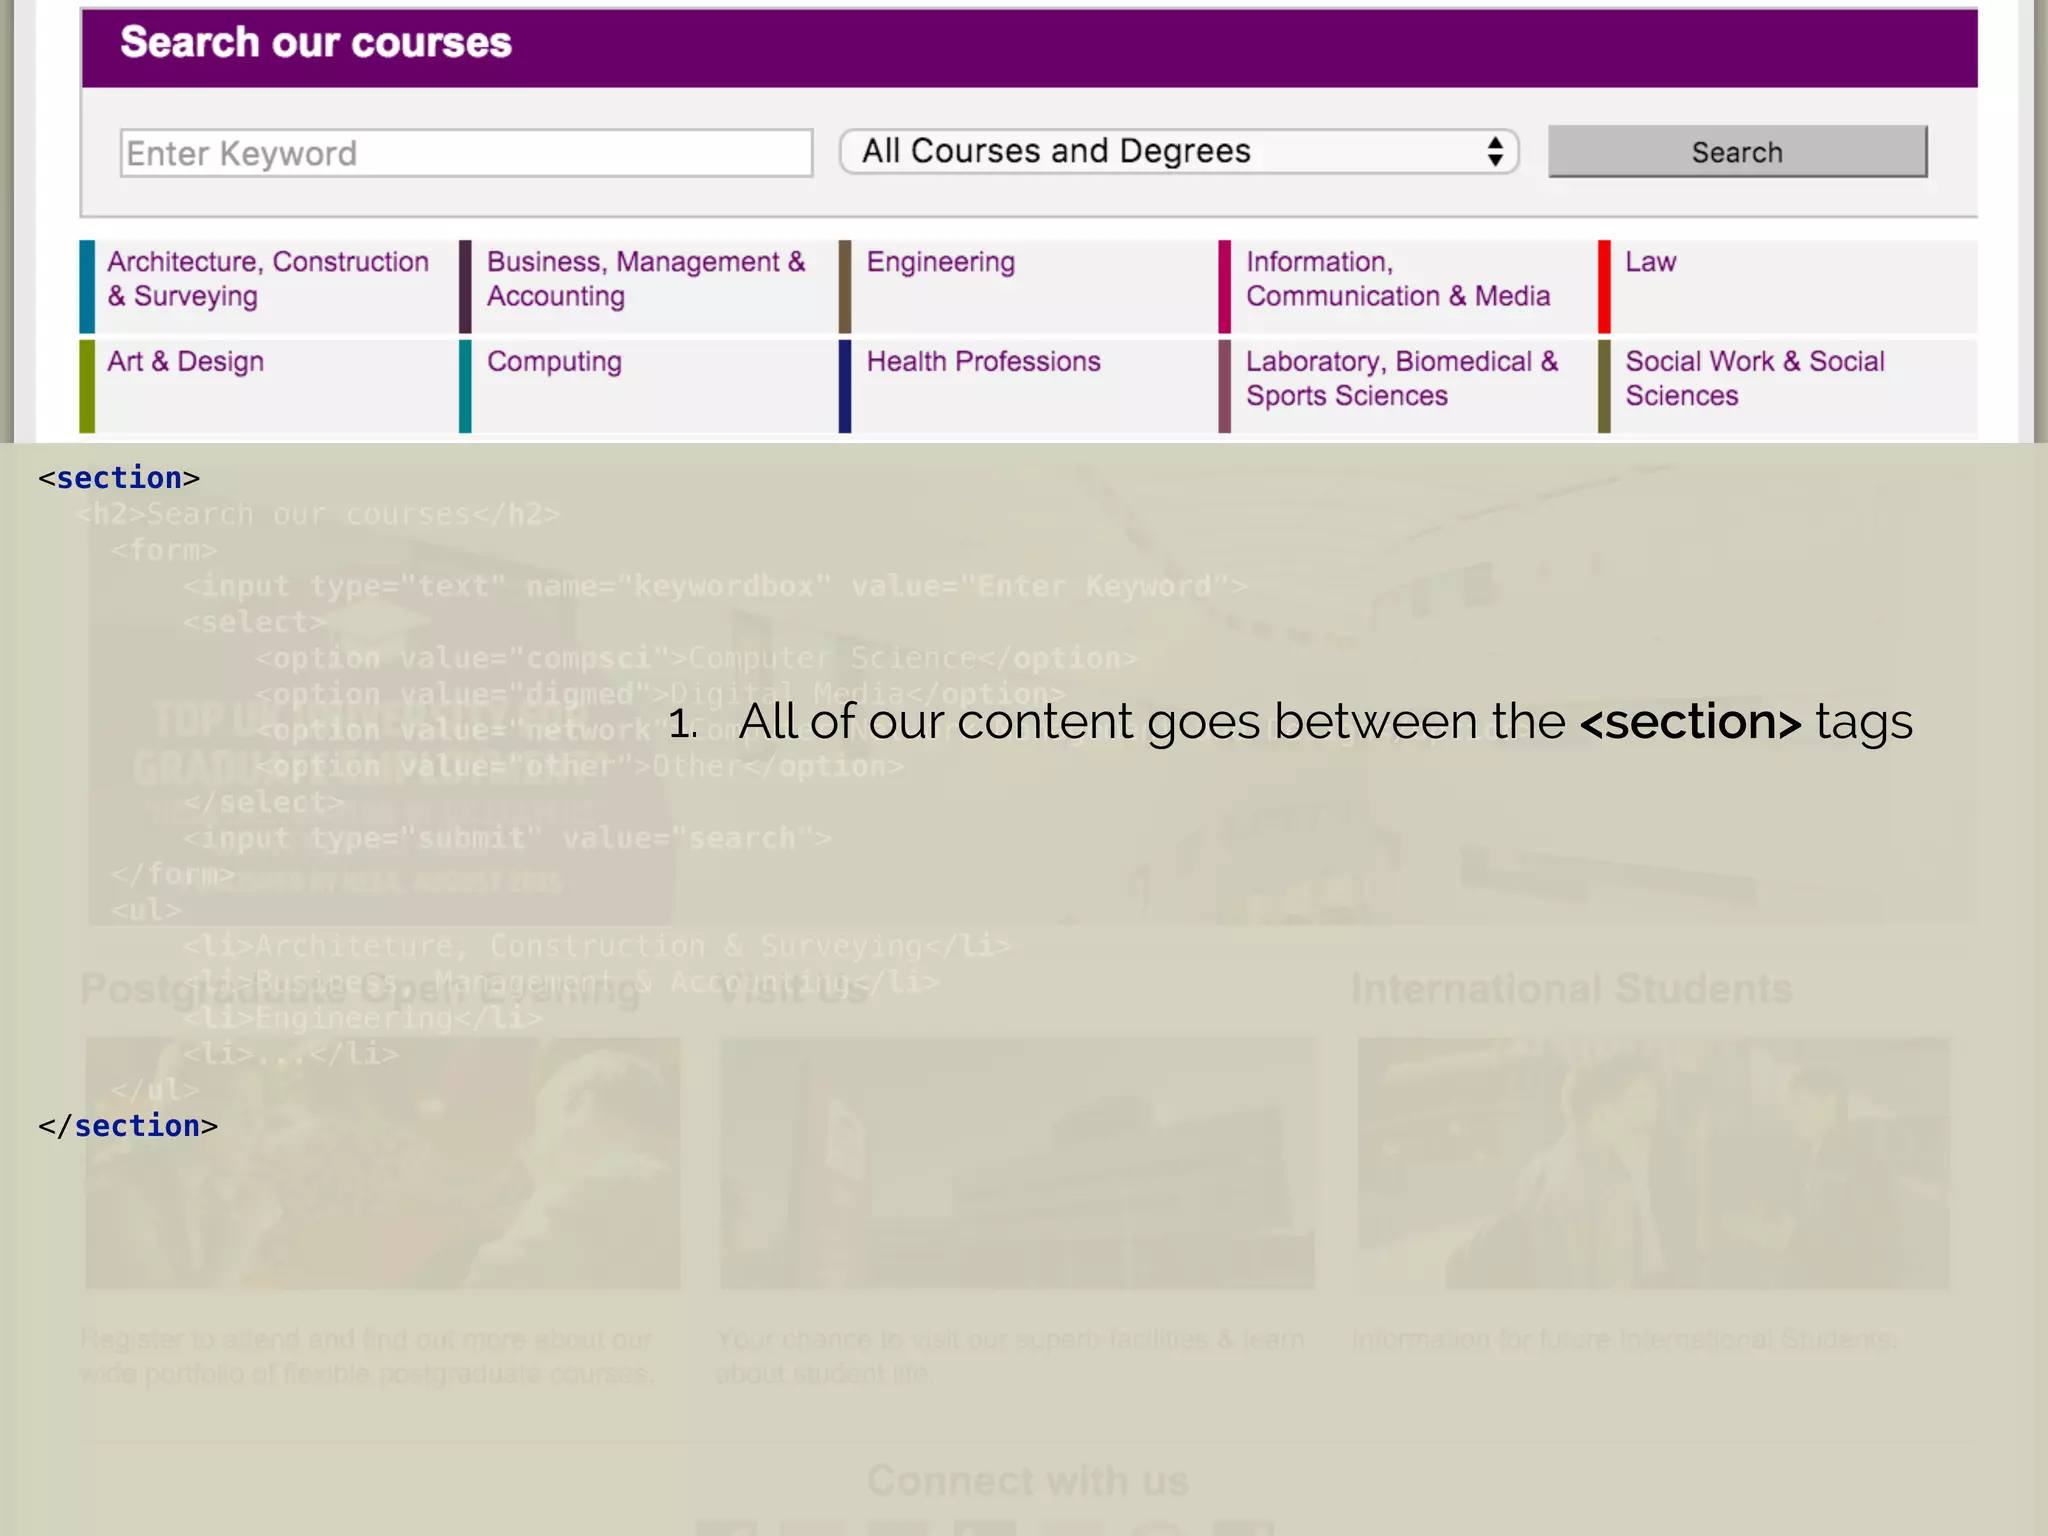Image resolution: width=2048 pixels, height=1536 pixels.
Task: Click the teal color bar beside Computing
Action: click(465, 386)
